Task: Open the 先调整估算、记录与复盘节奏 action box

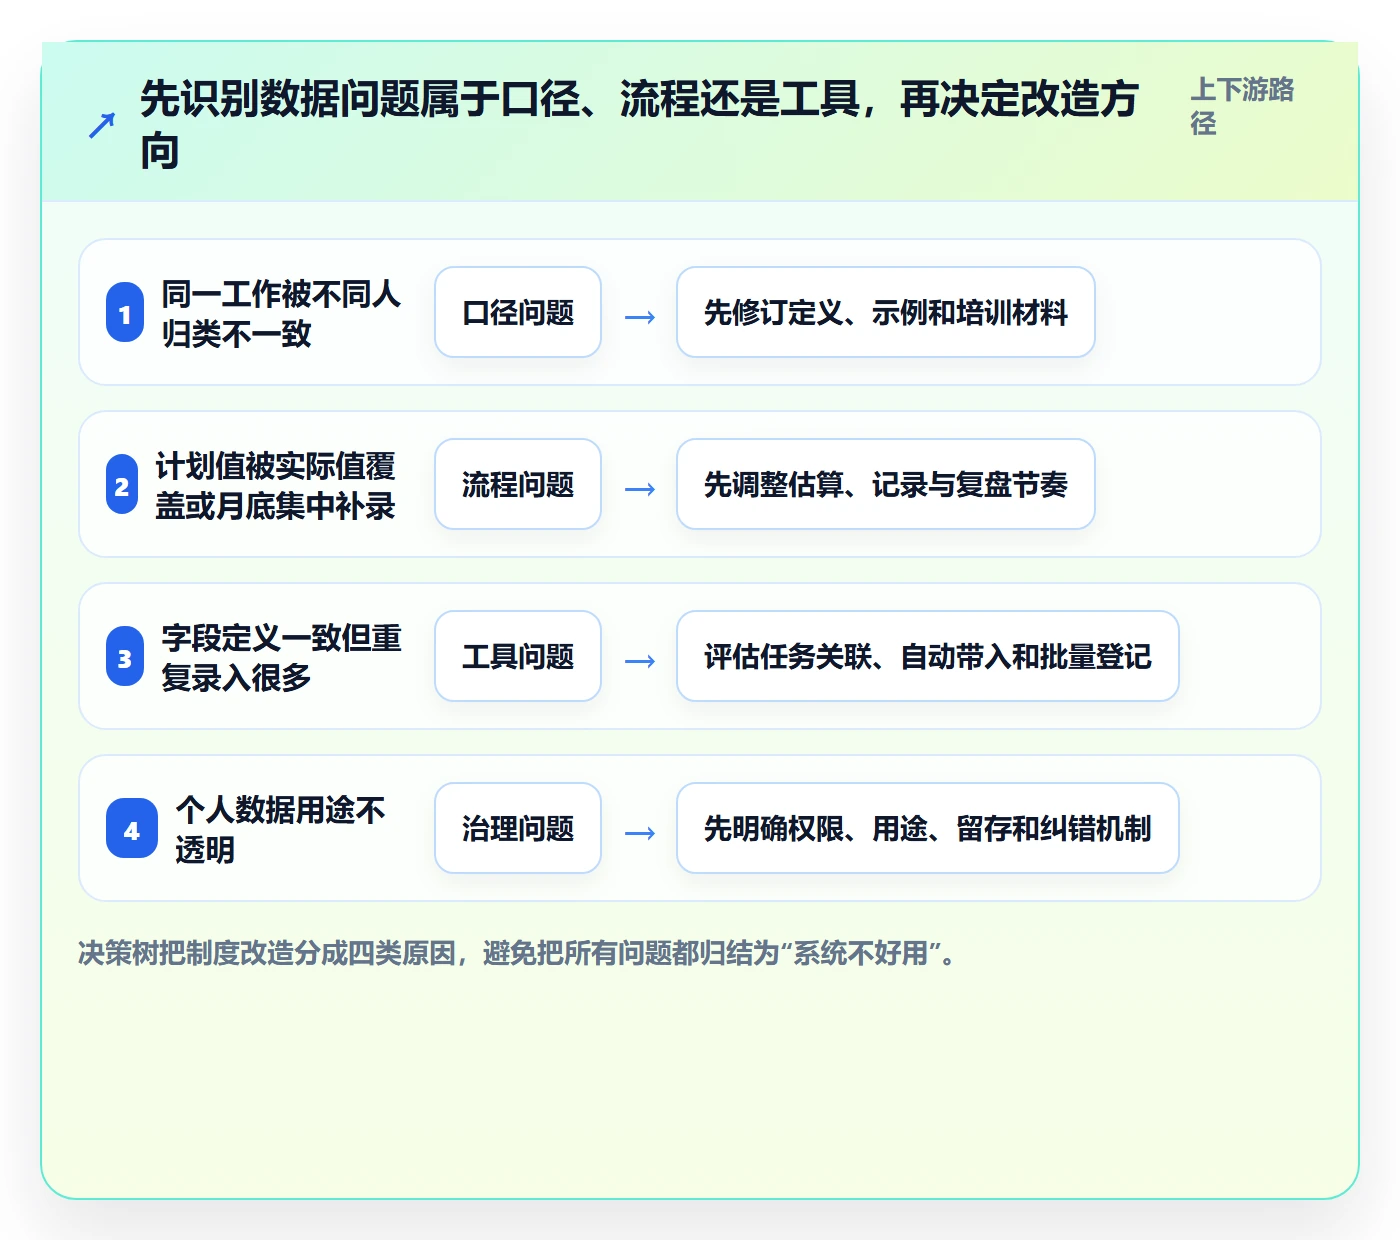Action: (886, 484)
